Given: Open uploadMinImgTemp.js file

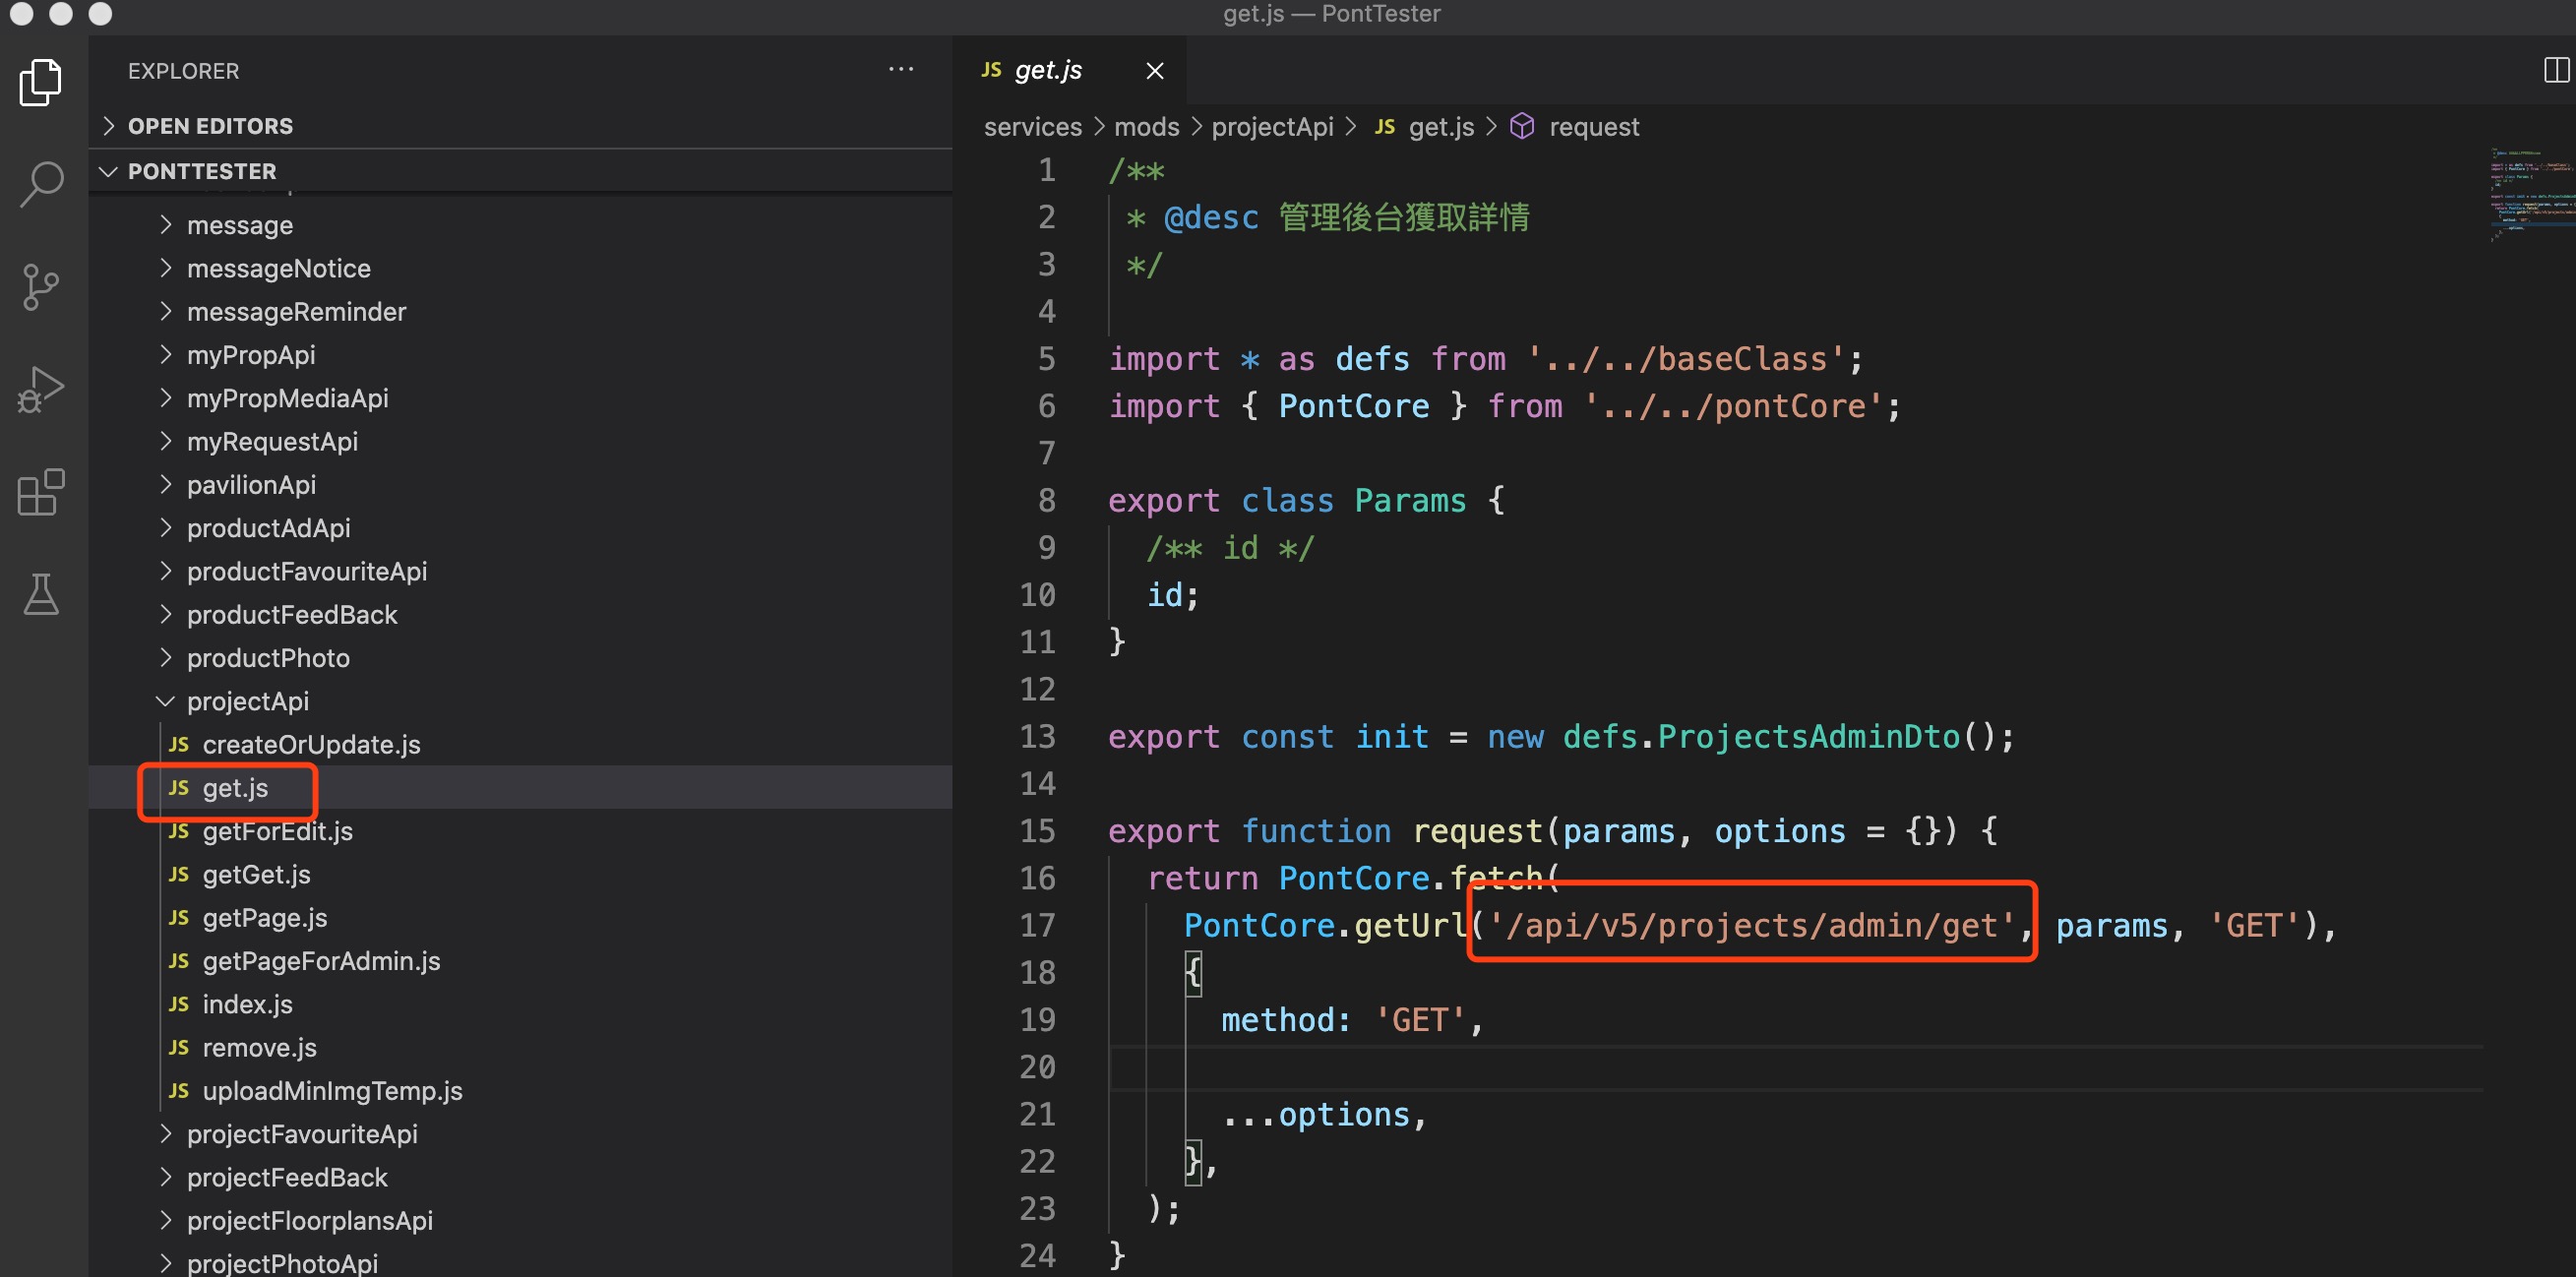Looking at the screenshot, I should 332,1091.
